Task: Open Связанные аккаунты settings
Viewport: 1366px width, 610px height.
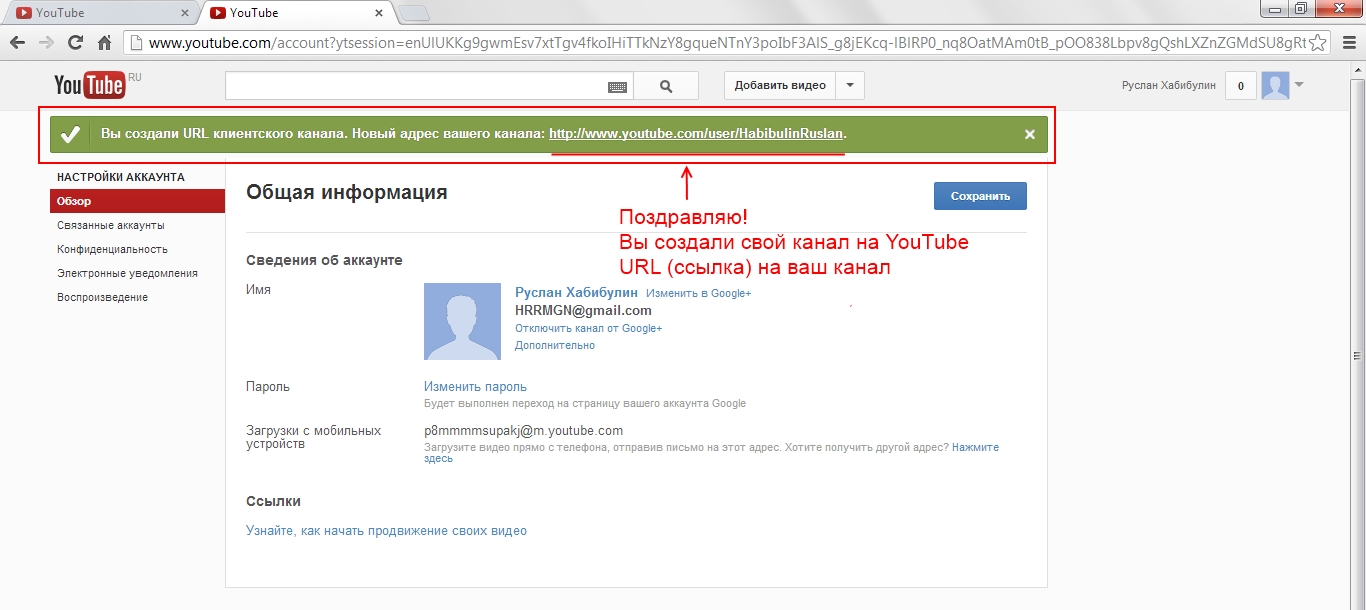Action: tap(111, 225)
